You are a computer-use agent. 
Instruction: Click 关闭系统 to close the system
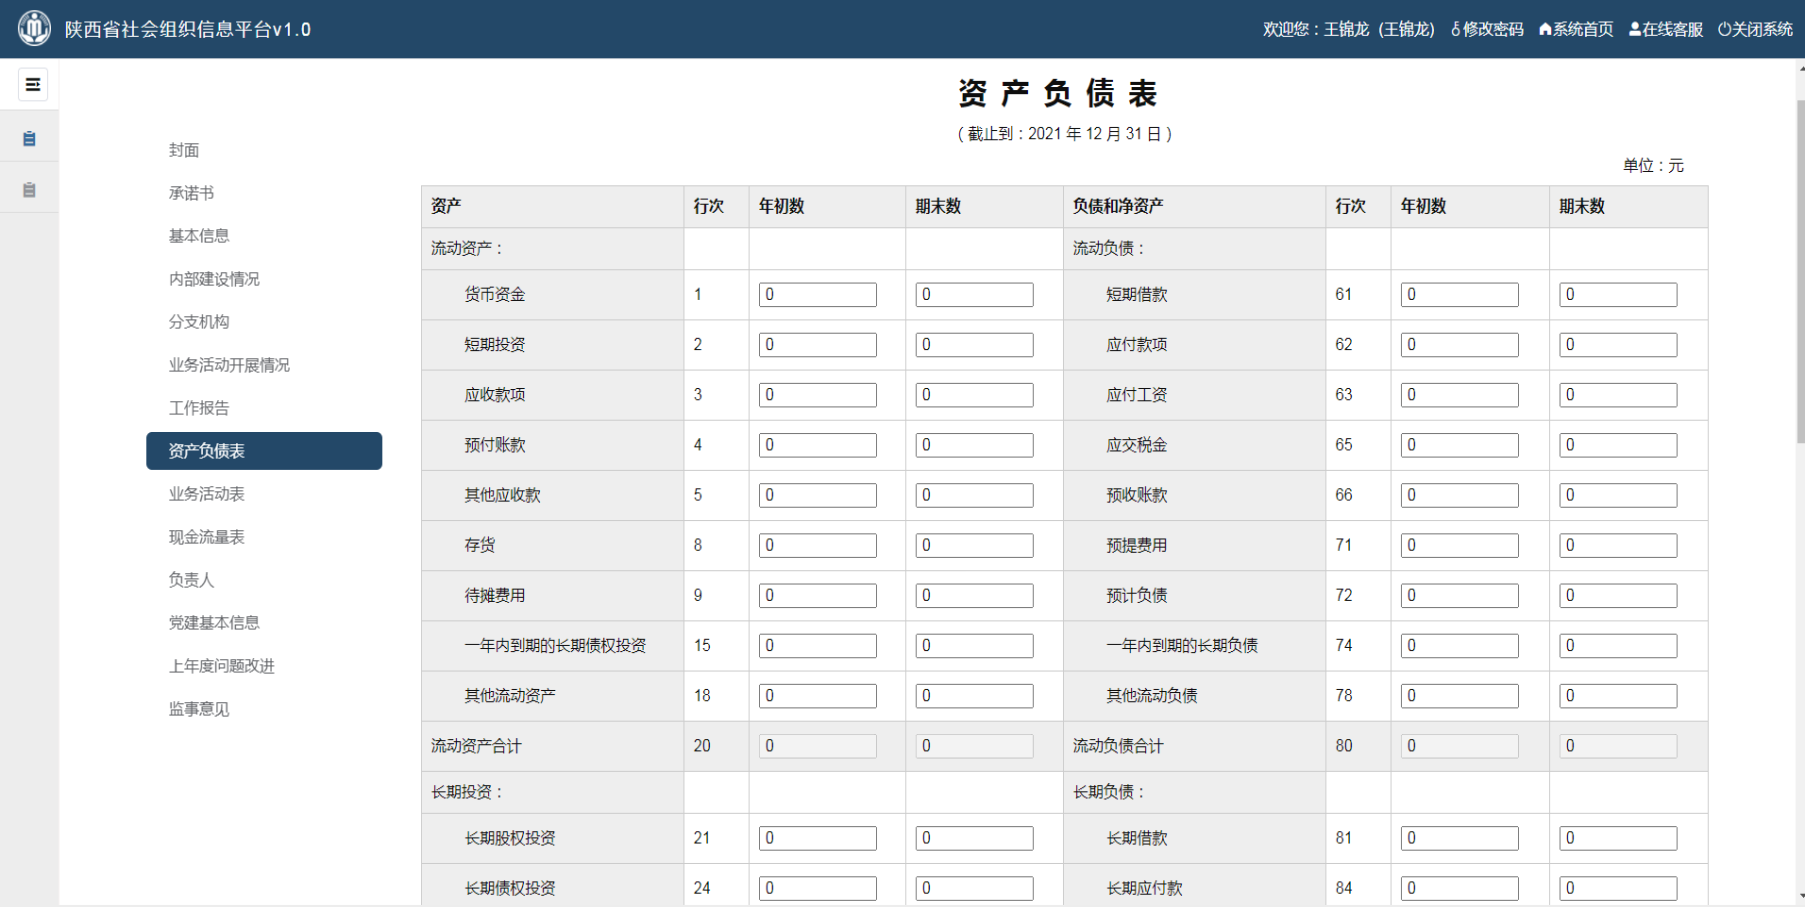(x=1755, y=29)
